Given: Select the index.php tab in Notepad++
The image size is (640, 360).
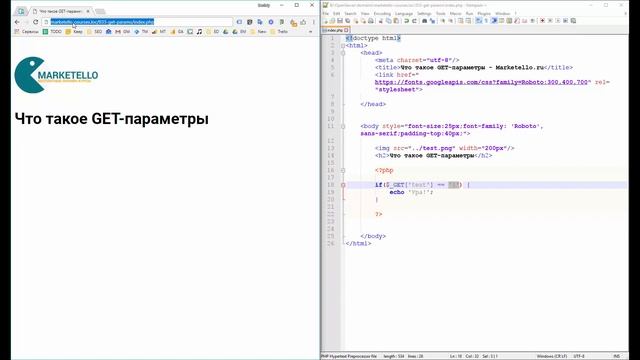Looking at the screenshot, I should [335, 30].
